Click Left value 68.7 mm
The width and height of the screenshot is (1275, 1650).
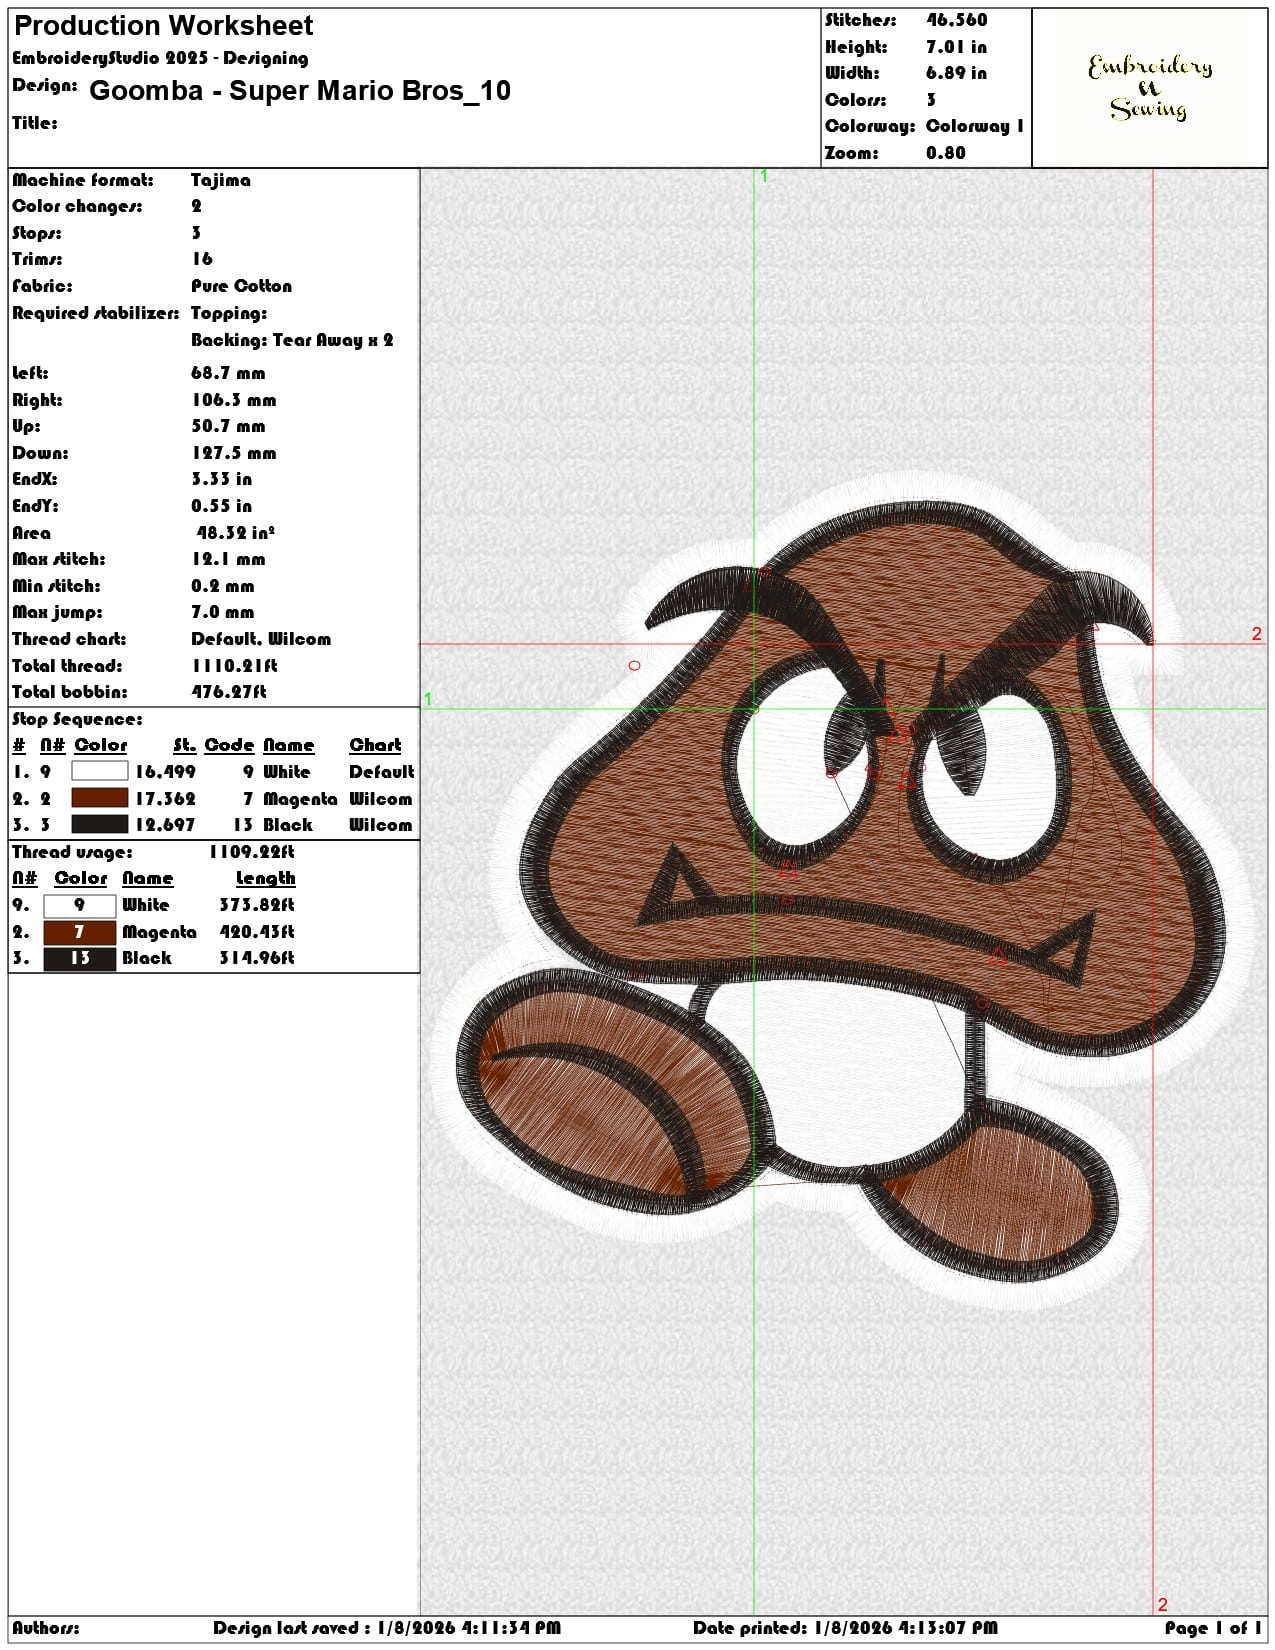tap(228, 373)
